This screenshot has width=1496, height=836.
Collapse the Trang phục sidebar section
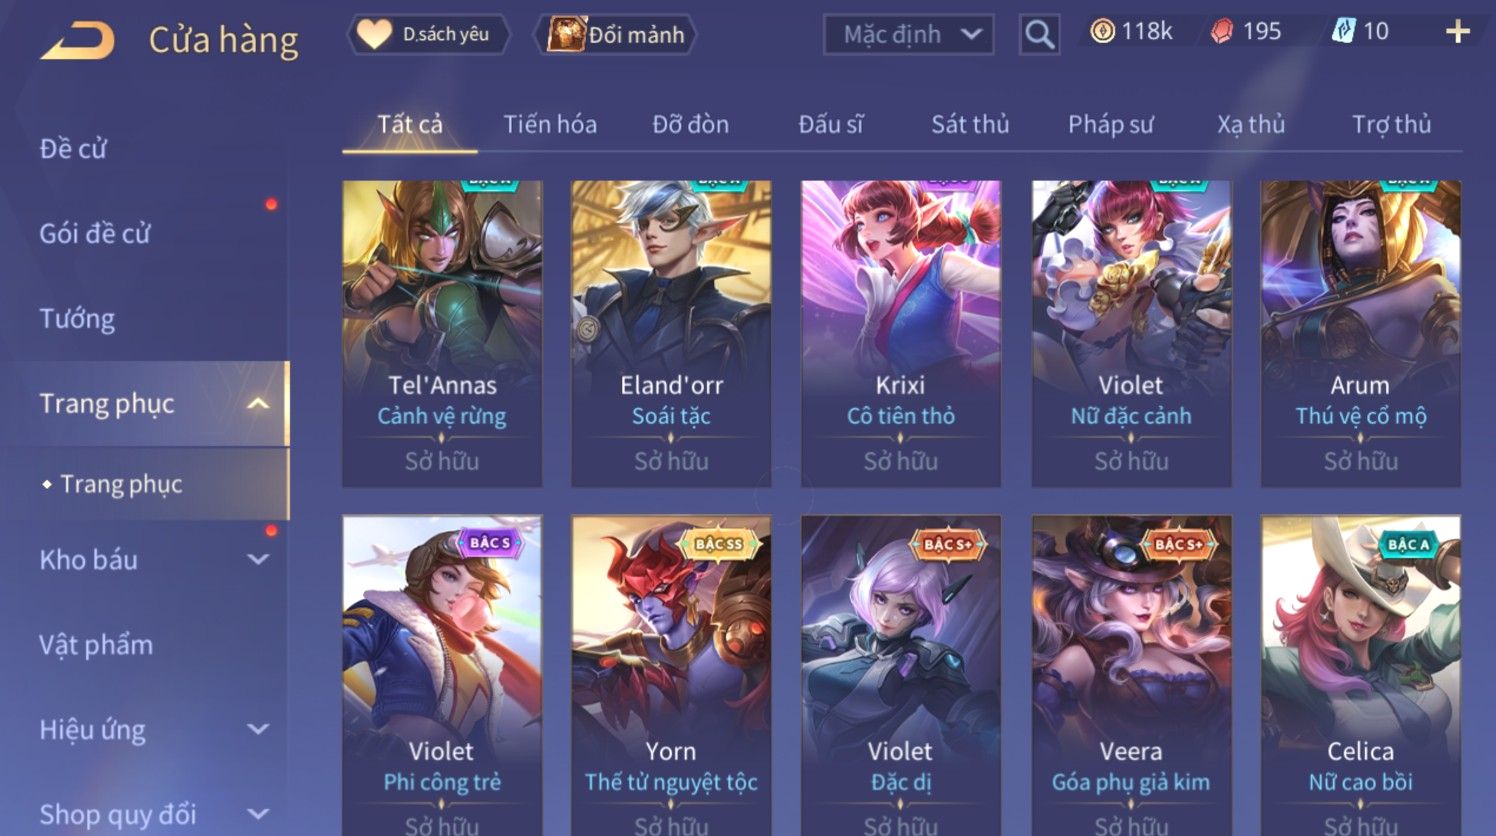coord(258,404)
